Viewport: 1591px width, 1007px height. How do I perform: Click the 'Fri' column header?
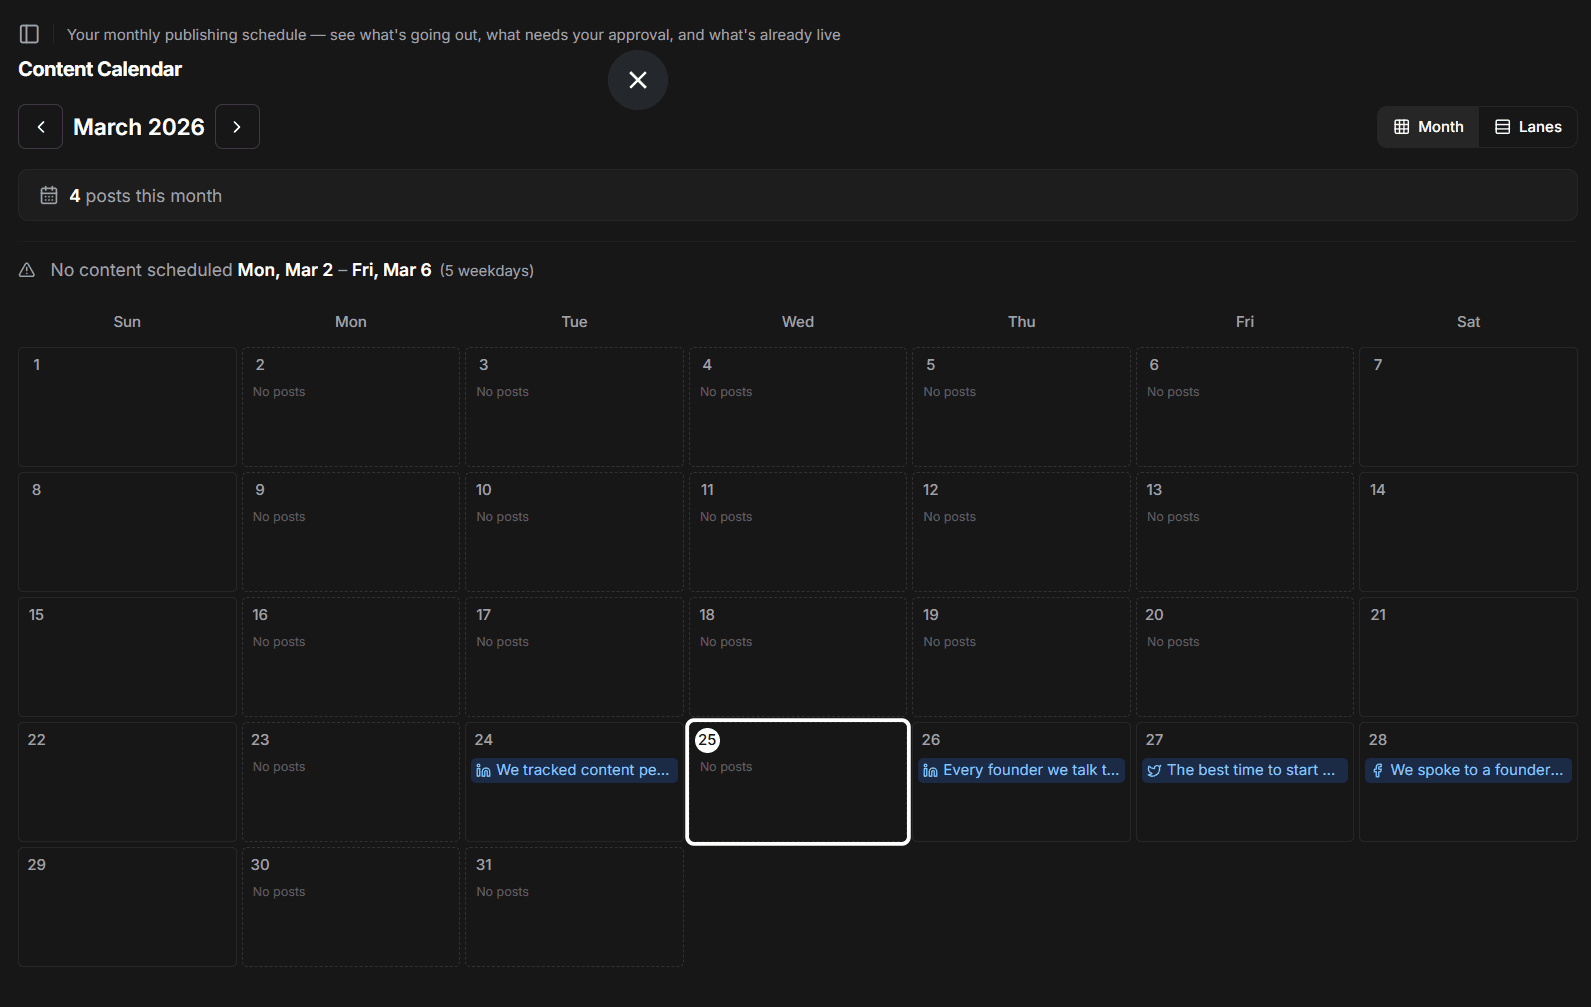(1245, 322)
